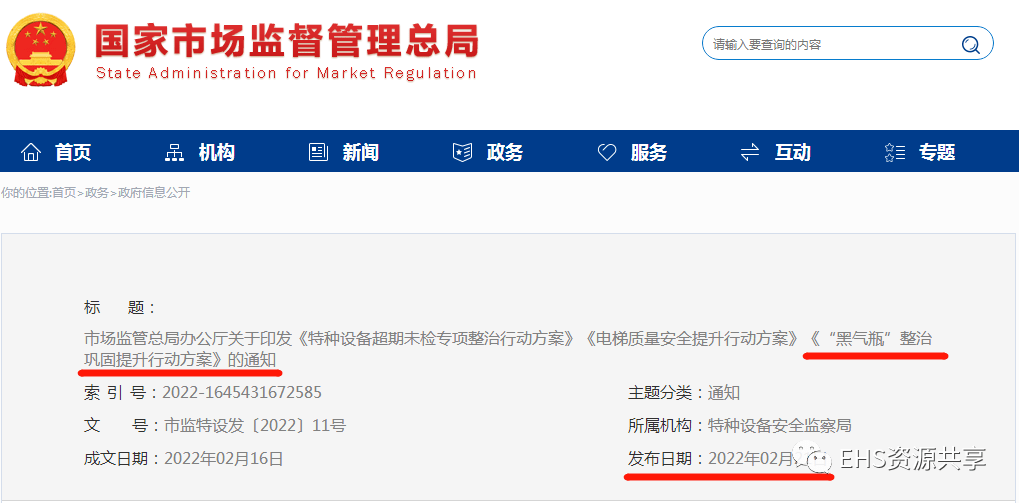Click the star book icon beside 政务
This screenshot has height=503, width=1019.
click(461, 153)
